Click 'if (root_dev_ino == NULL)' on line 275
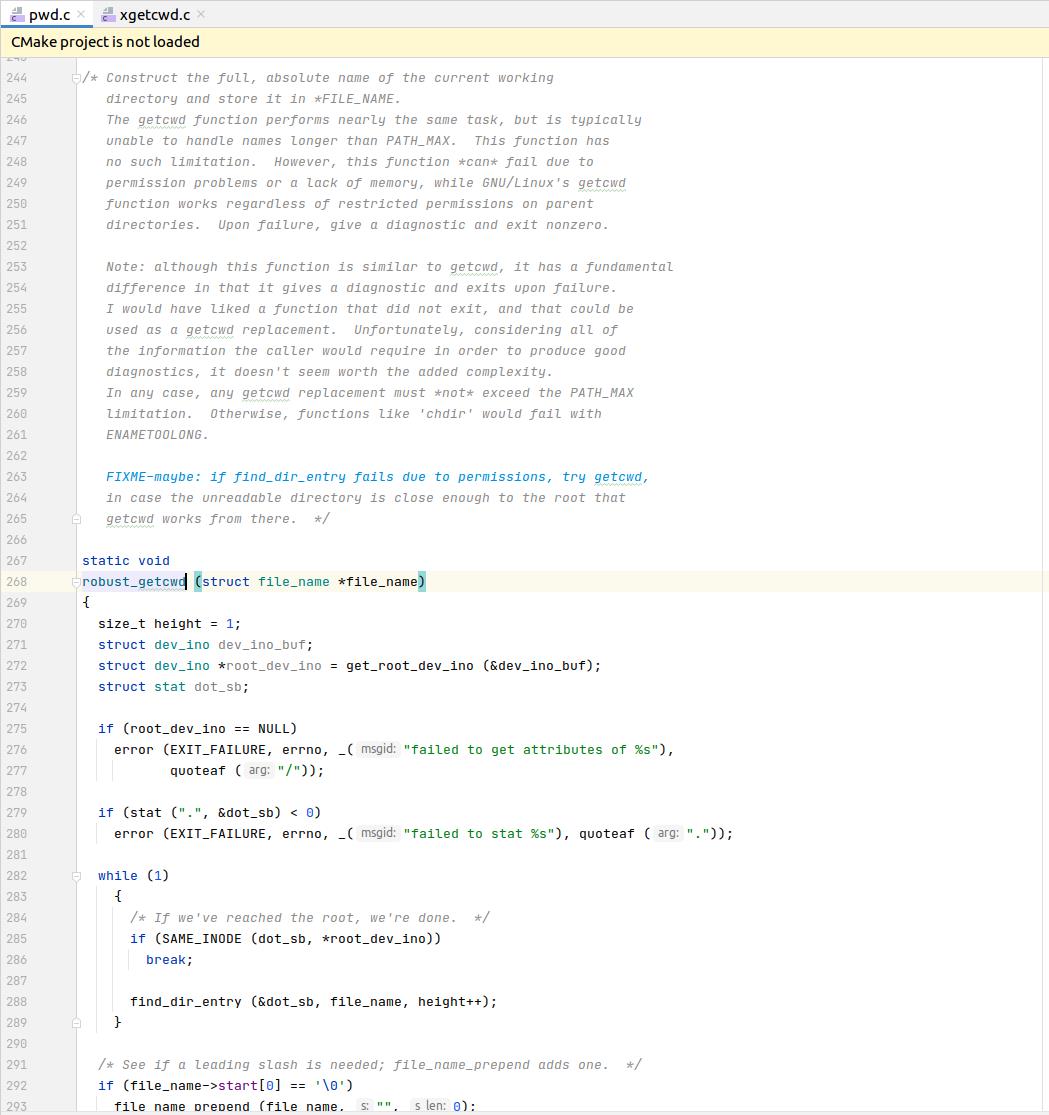This screenshot has width=1049, height=1115. coord(198,729)
